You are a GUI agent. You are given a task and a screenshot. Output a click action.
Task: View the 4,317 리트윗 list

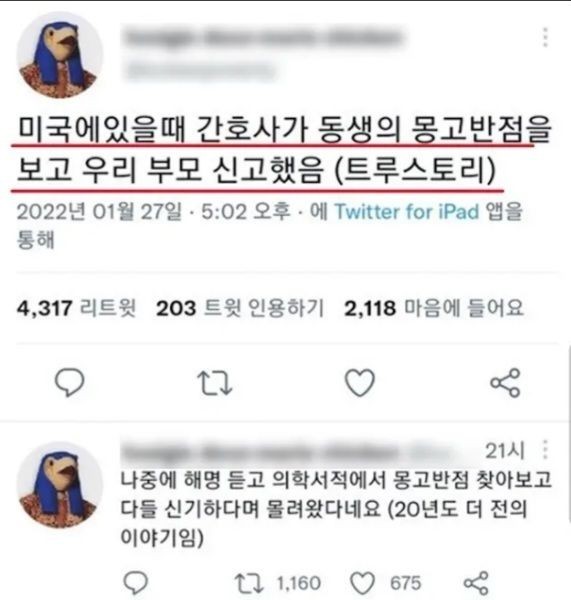coord(76,308)
